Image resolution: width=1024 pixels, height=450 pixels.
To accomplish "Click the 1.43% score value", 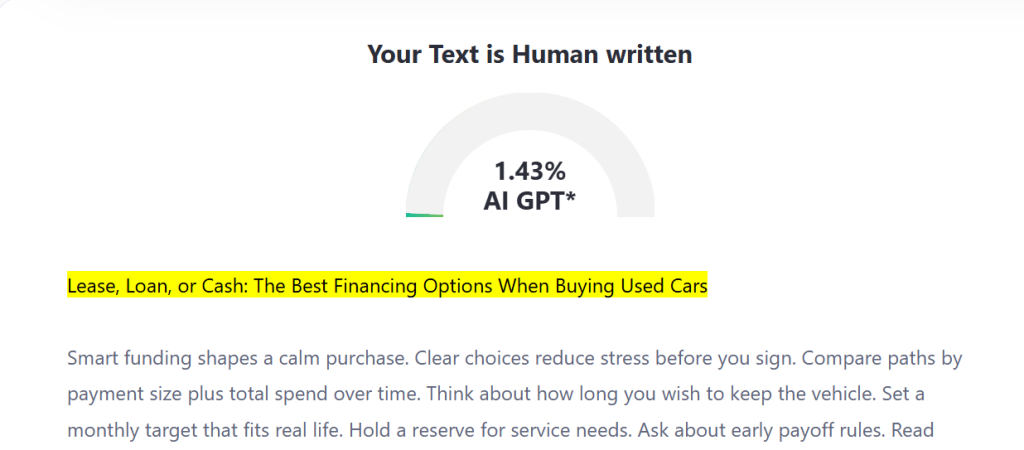I will point(530,171).
